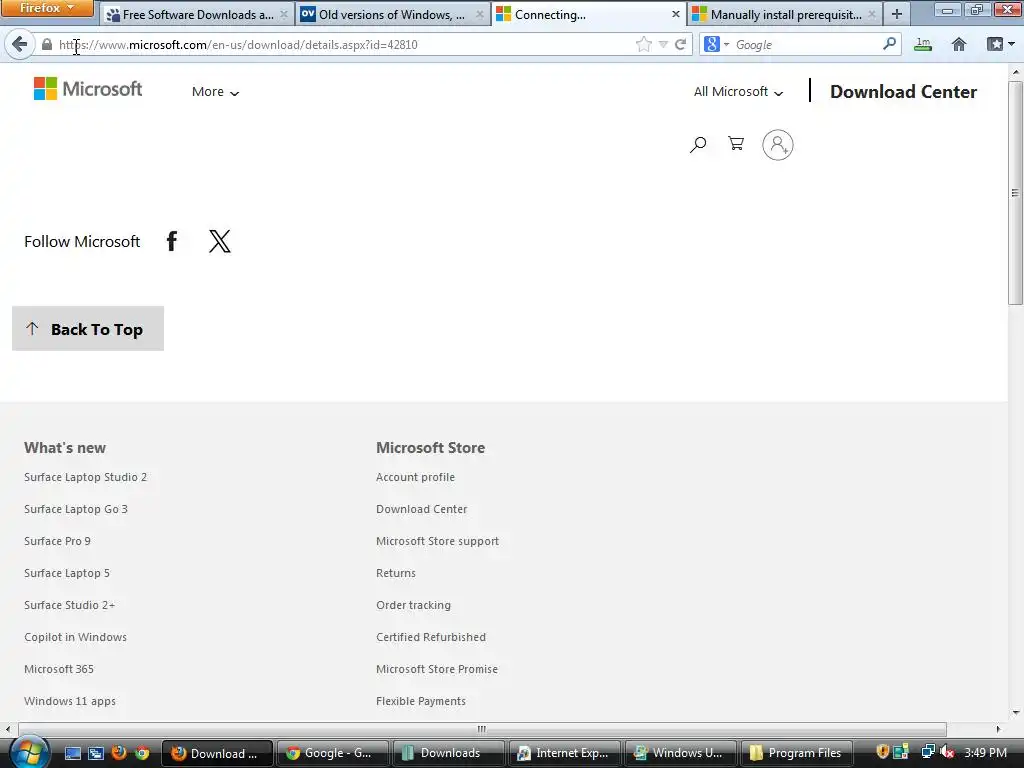Screen dimensions: 1024x768
Task: Open the Account profile link
Action: 415,477
